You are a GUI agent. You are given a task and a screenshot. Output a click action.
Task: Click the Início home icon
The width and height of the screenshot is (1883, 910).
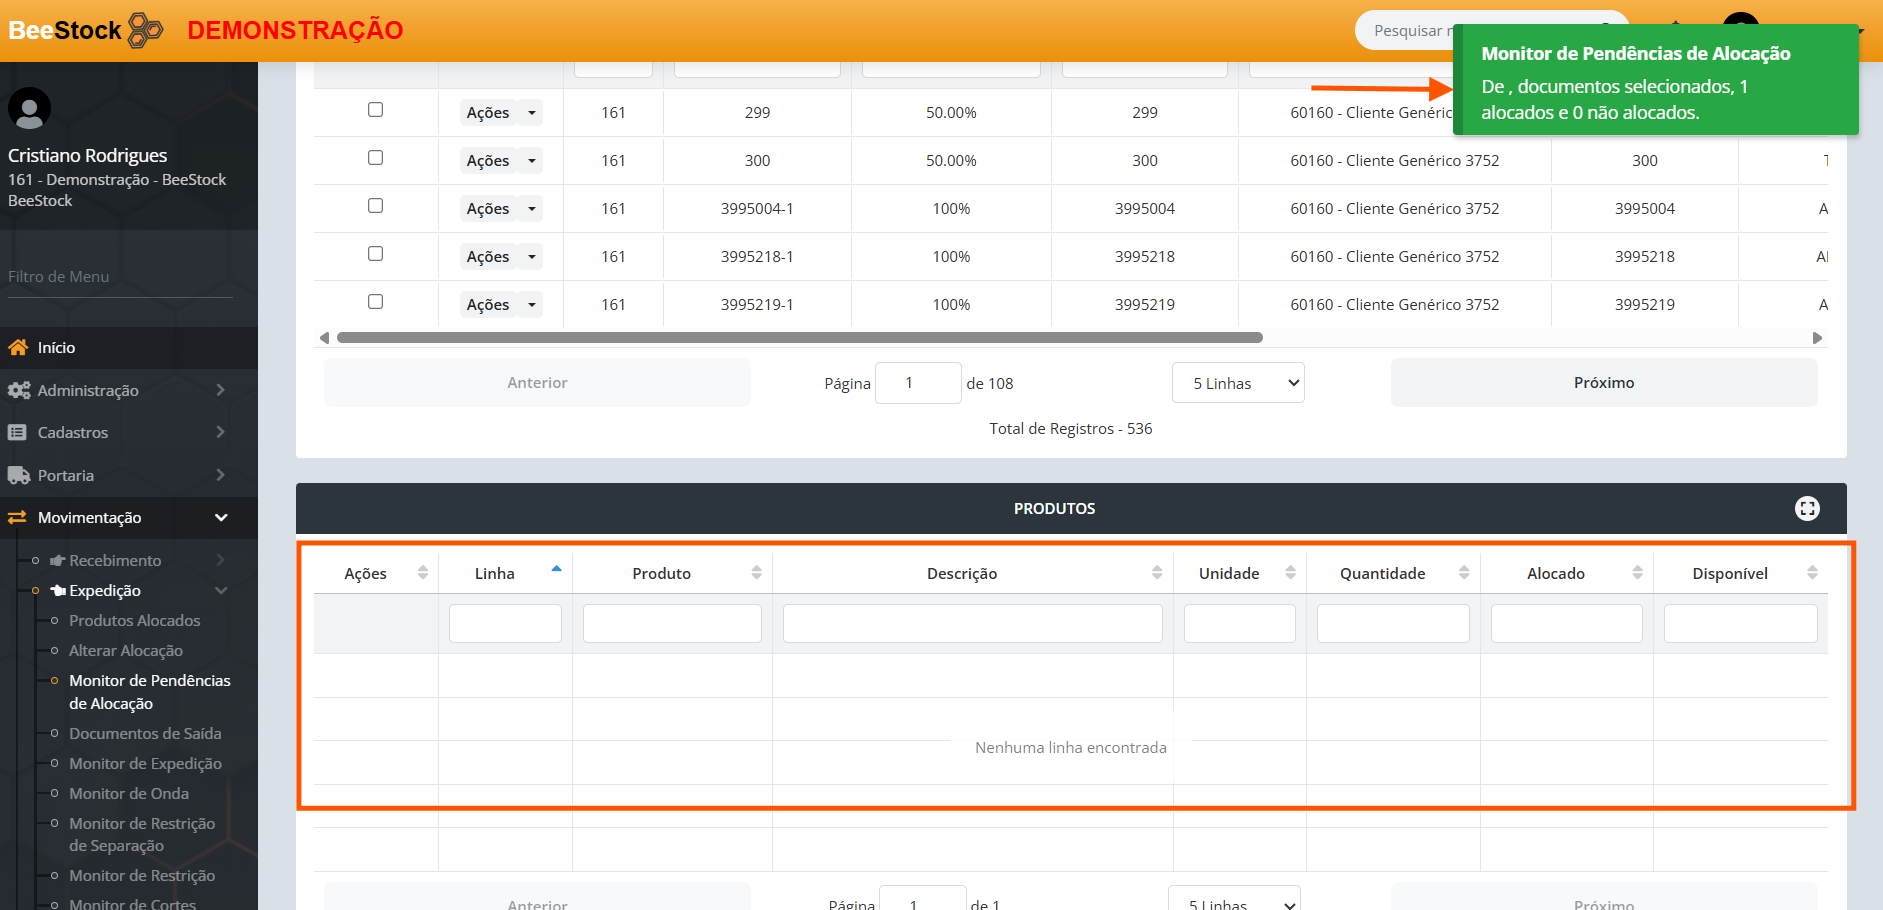click(18, 348)
